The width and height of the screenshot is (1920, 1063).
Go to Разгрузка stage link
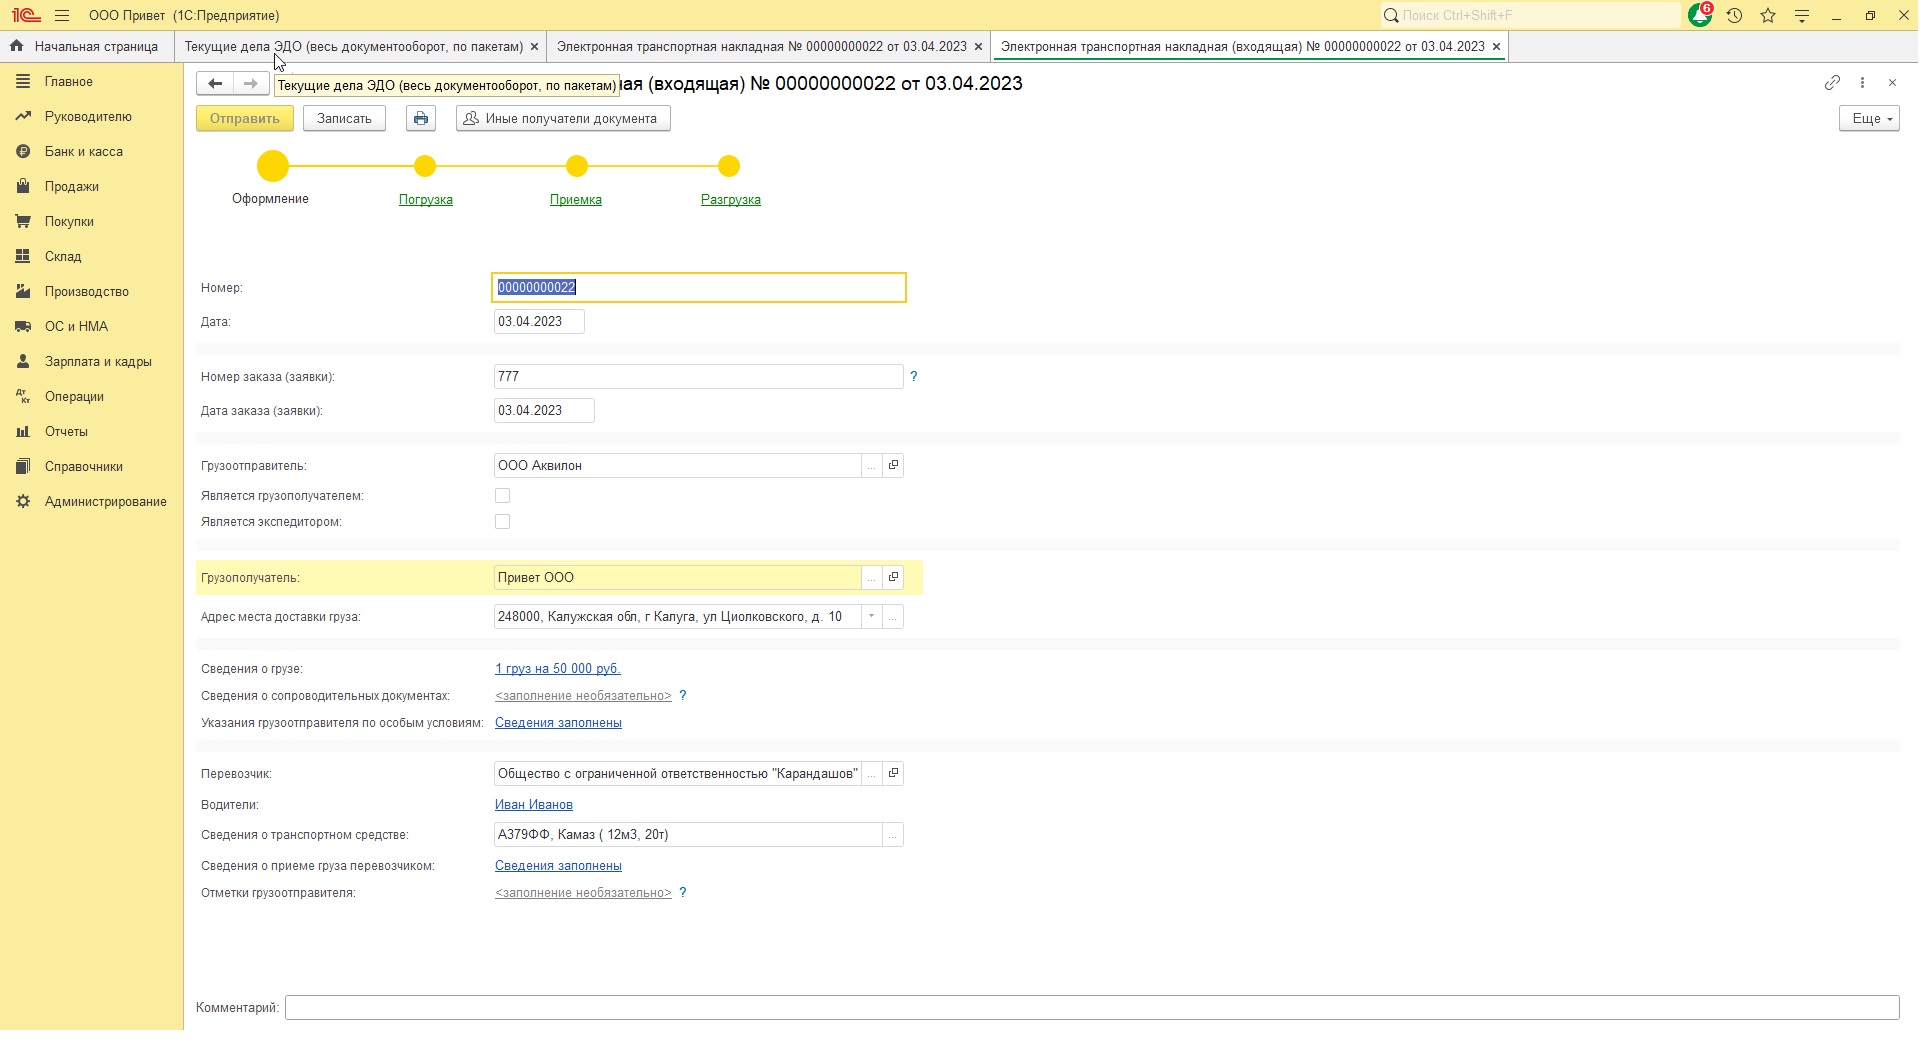coord(731,200)
